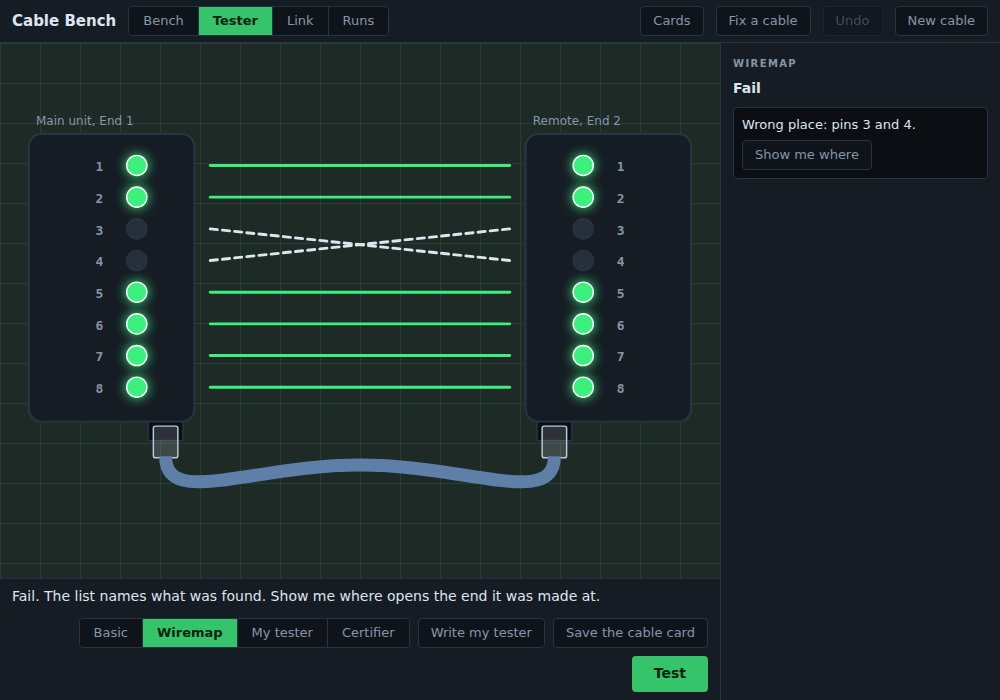The width and height of the screenshot is (1000, 700).
Task: Click the 'Remote, End 2' label
Action: (x=577, y=120)
